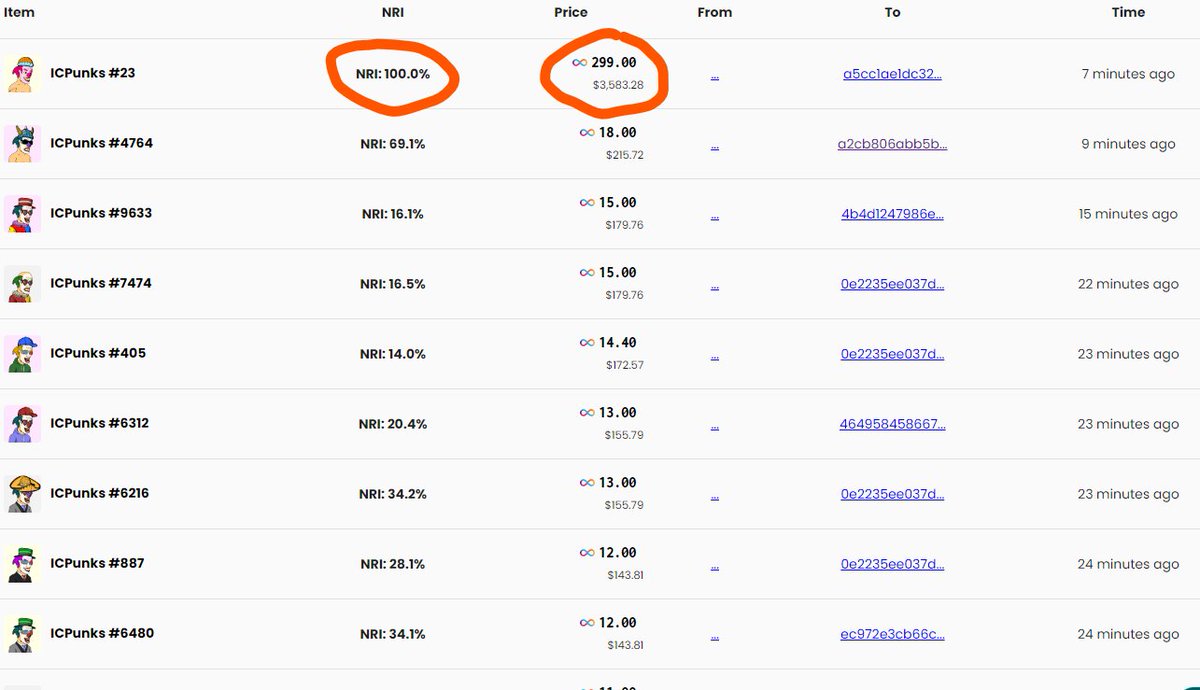Select the ICPunks #405 item name

point(98,353)
